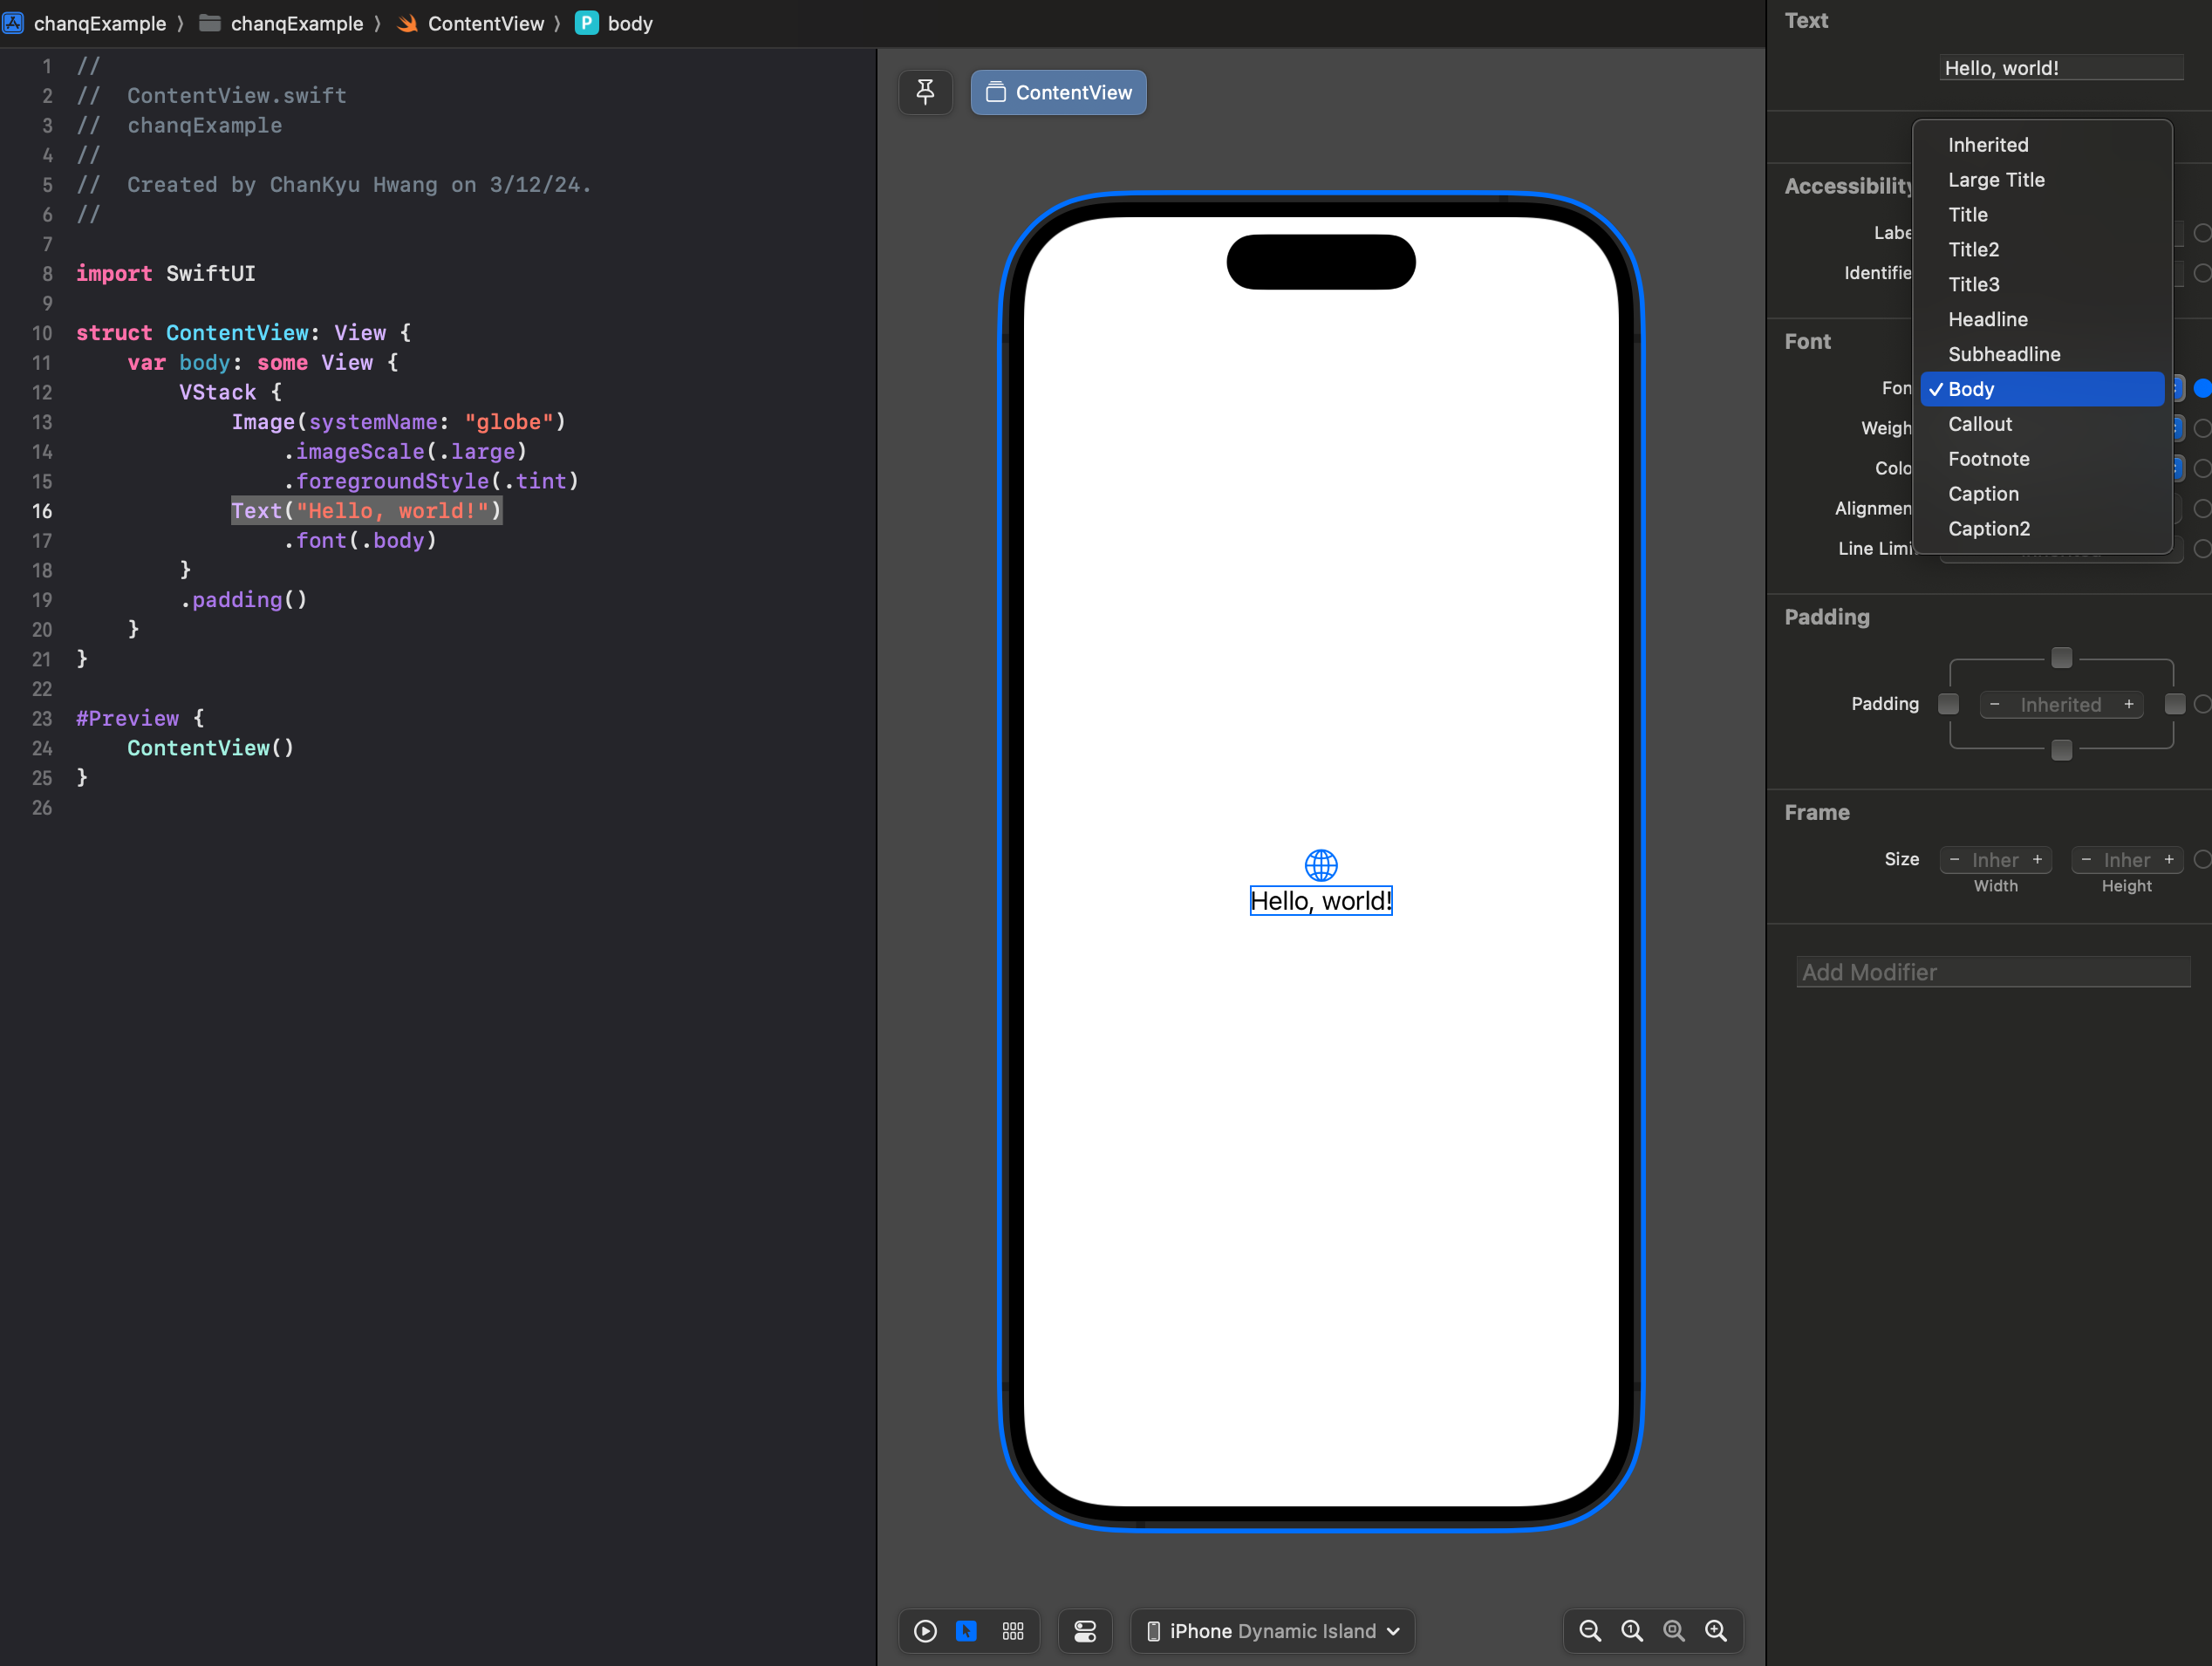Screen dimensions: 2212x1666
Task: Open the preview variants grid icon
Action: pos(1013,1631)
